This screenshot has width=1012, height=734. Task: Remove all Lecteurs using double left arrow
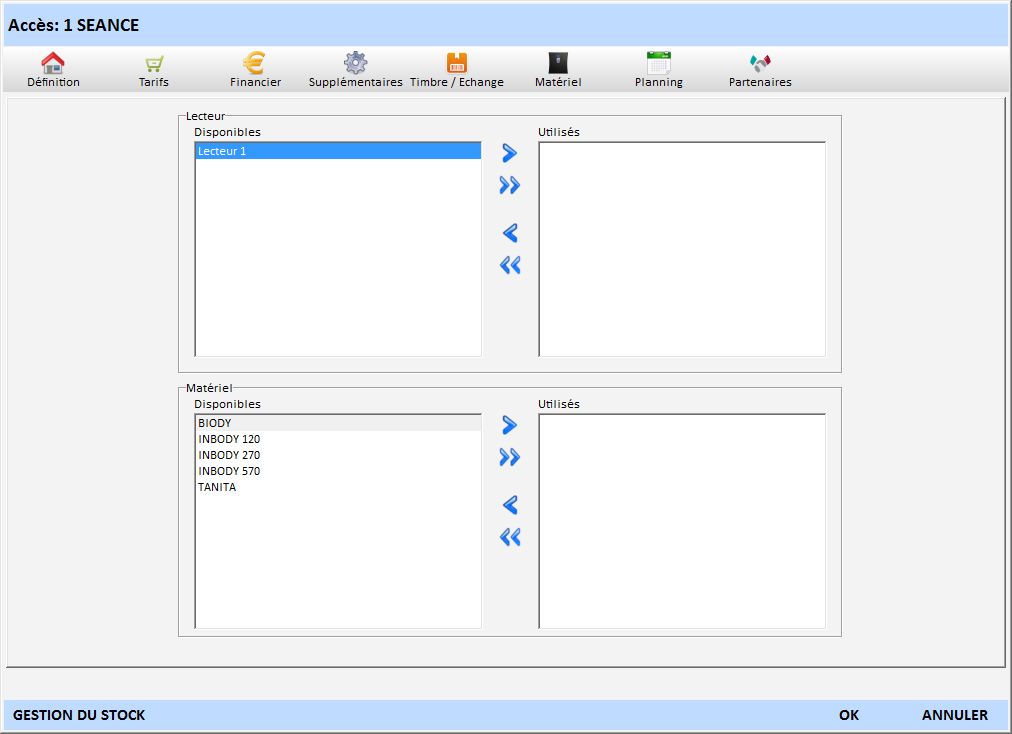510,265
